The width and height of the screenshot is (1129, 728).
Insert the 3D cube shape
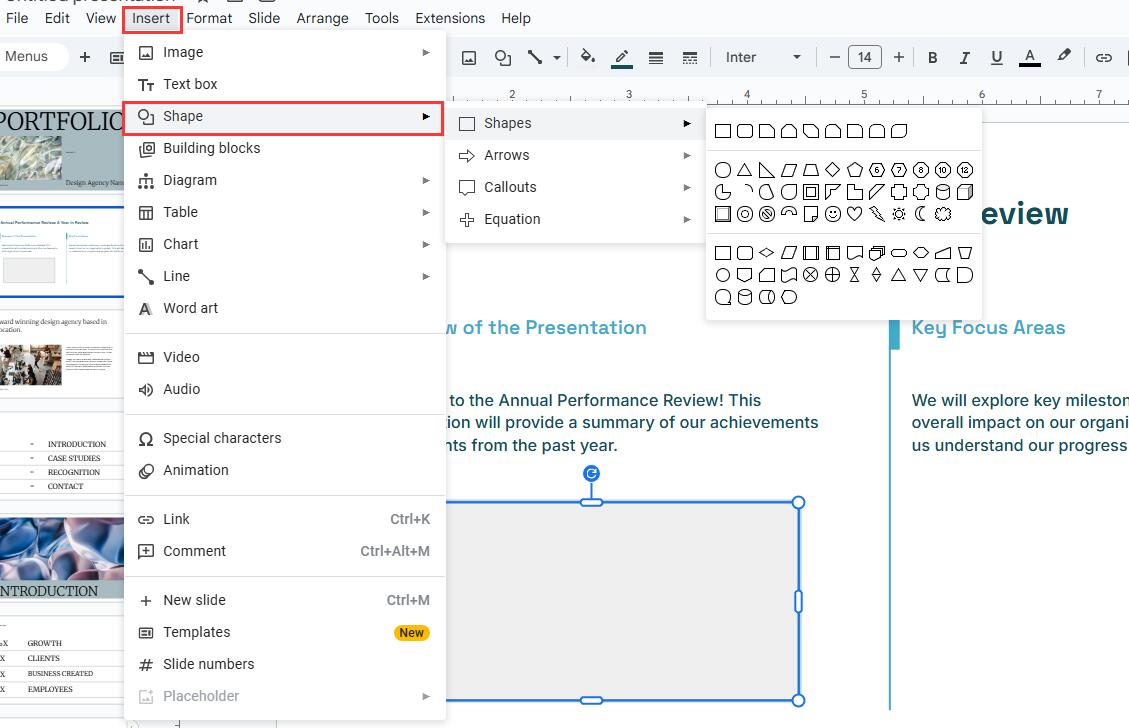tap(965, 192)
